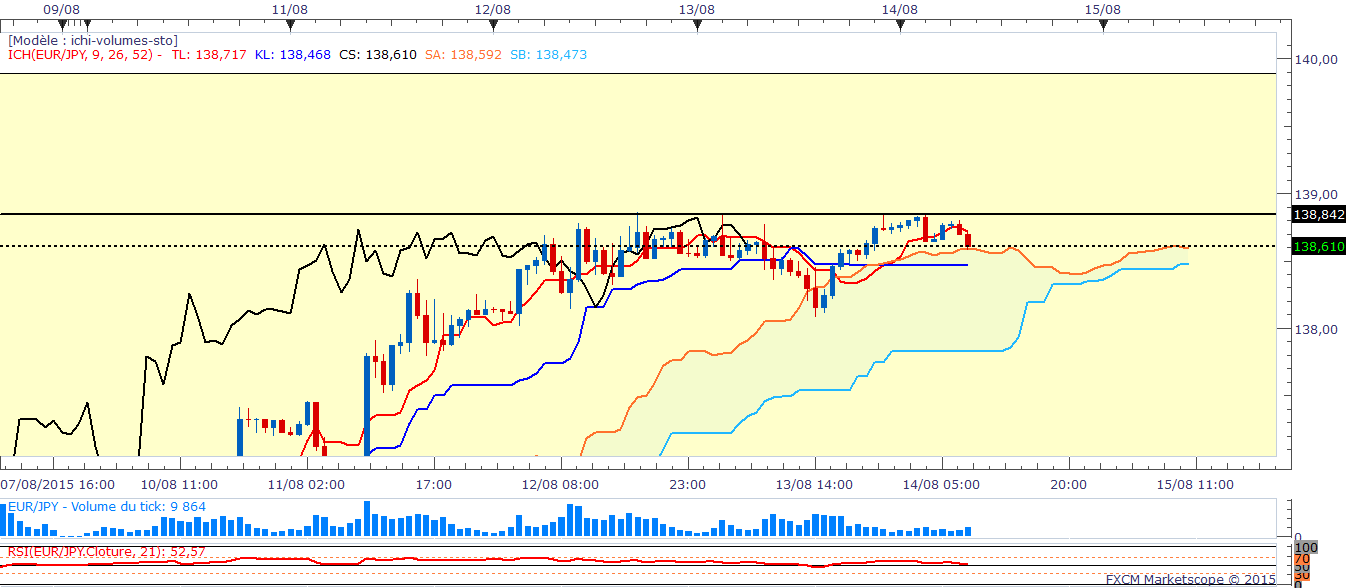Image resolution: width=1349 pixels, height=588 pixels.
Task: Click the 11/08 02:00 time axis label
Action: coord(306,484)
